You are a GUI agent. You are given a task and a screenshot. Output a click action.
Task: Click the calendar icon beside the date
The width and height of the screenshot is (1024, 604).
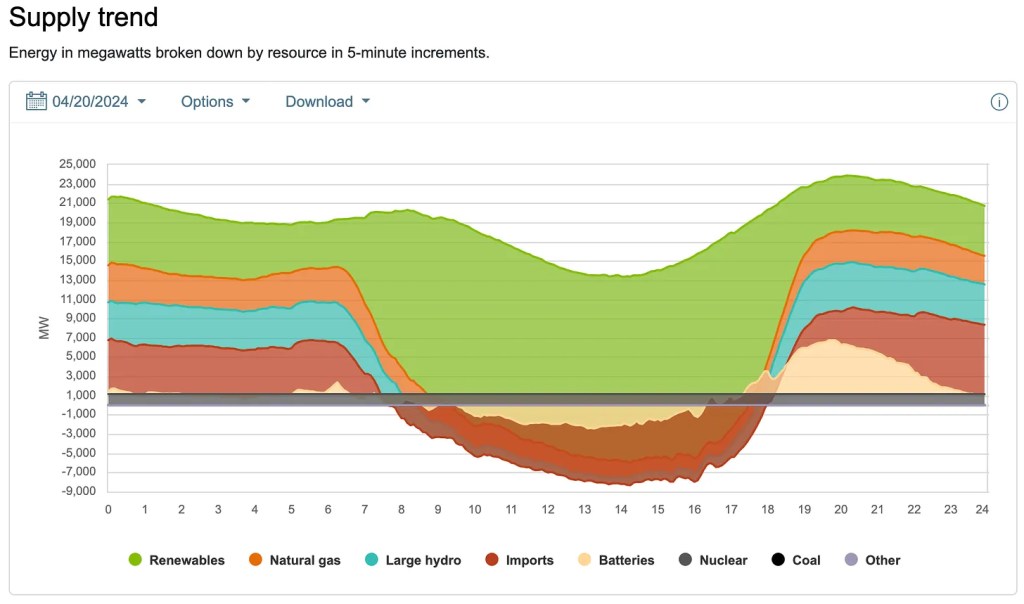tap(37, 101)
